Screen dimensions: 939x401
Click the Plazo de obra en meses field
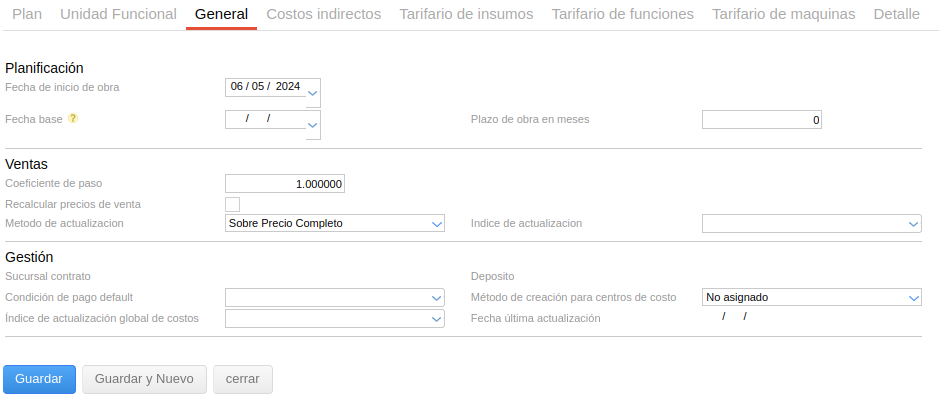click(x=761, y=120)
